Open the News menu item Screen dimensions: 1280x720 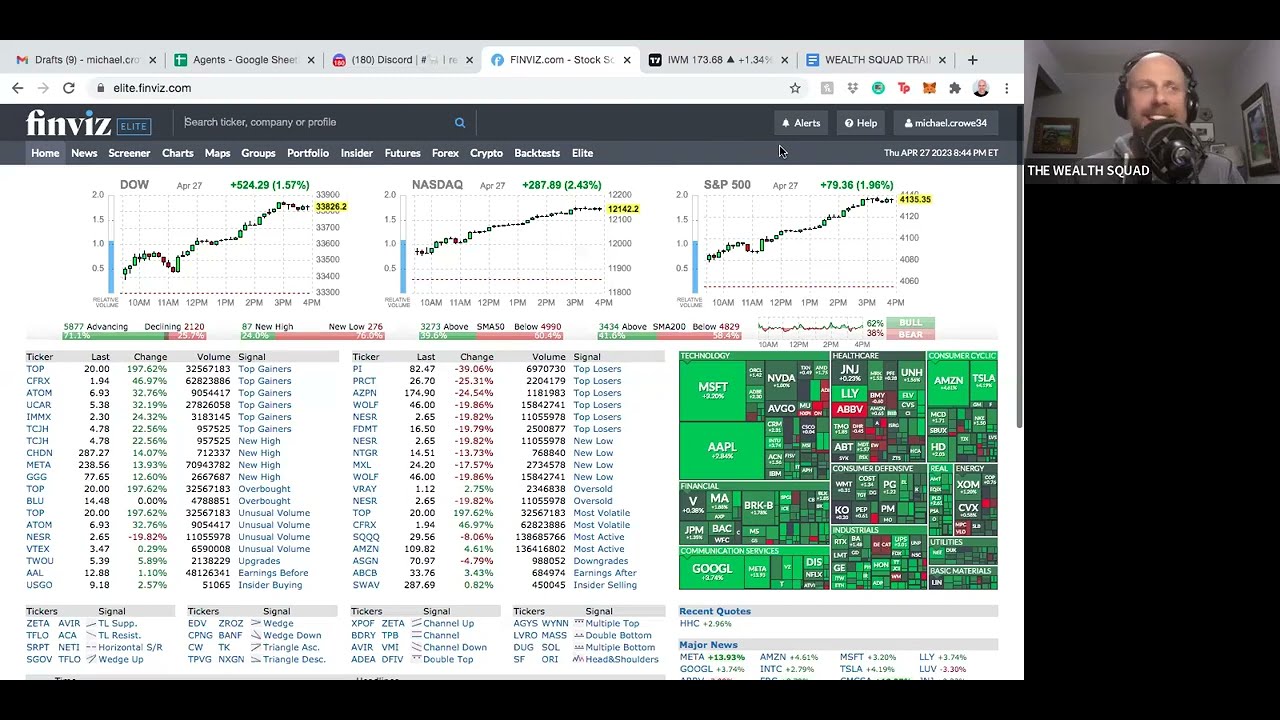84,153
